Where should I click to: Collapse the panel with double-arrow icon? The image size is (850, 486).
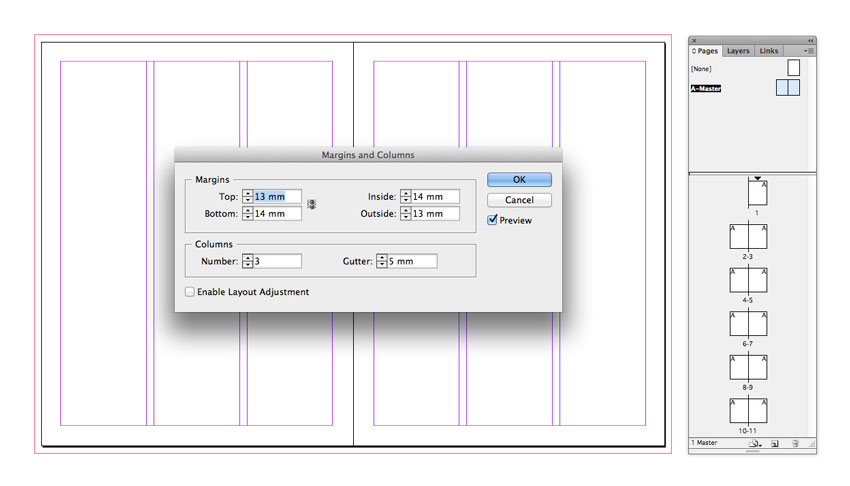point(810,40)
